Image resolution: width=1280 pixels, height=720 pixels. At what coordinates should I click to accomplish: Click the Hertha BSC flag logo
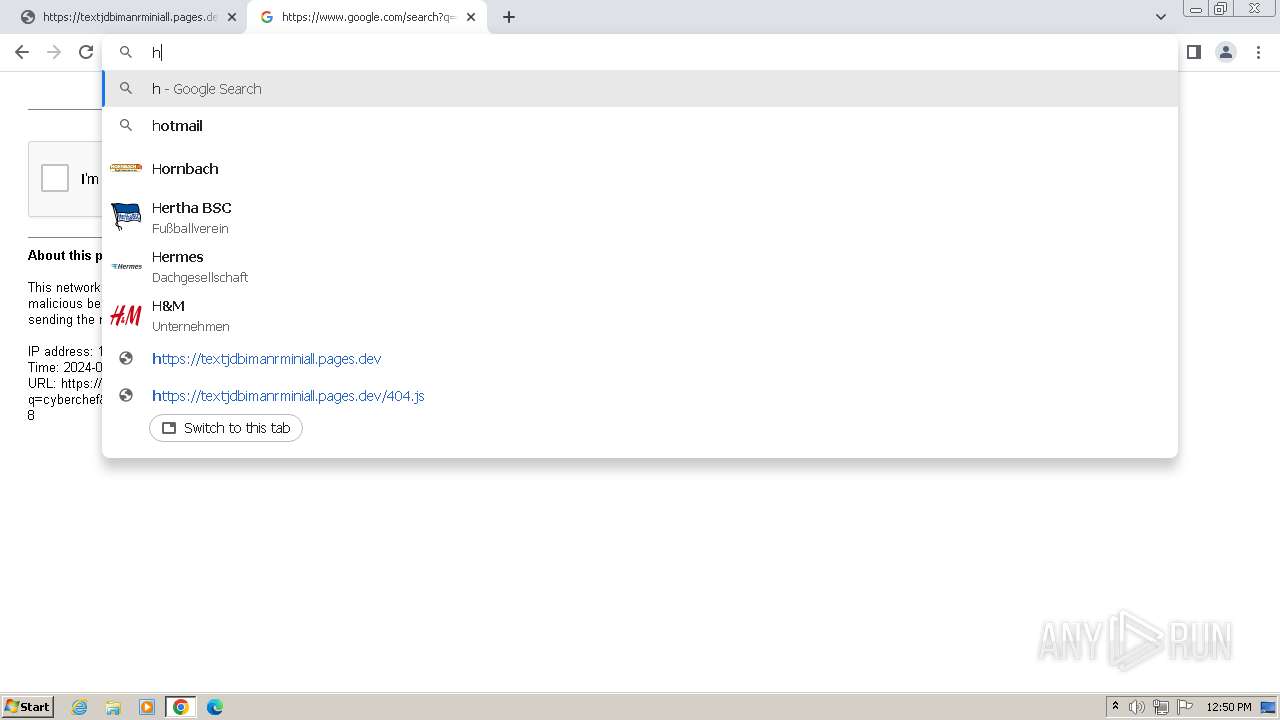pyautogui.click(x=126, y=217)
